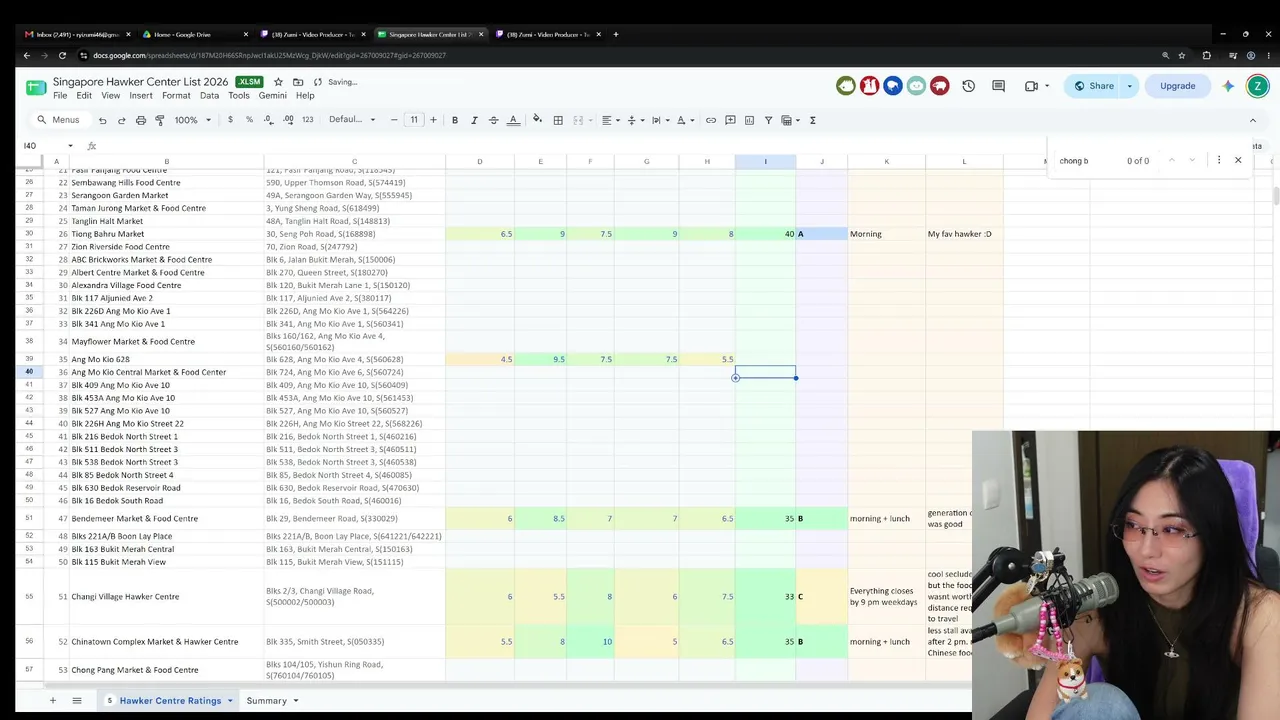This screenshot has width=1280, height=720.
Task: Open the File menu
Action: (60, 96)
